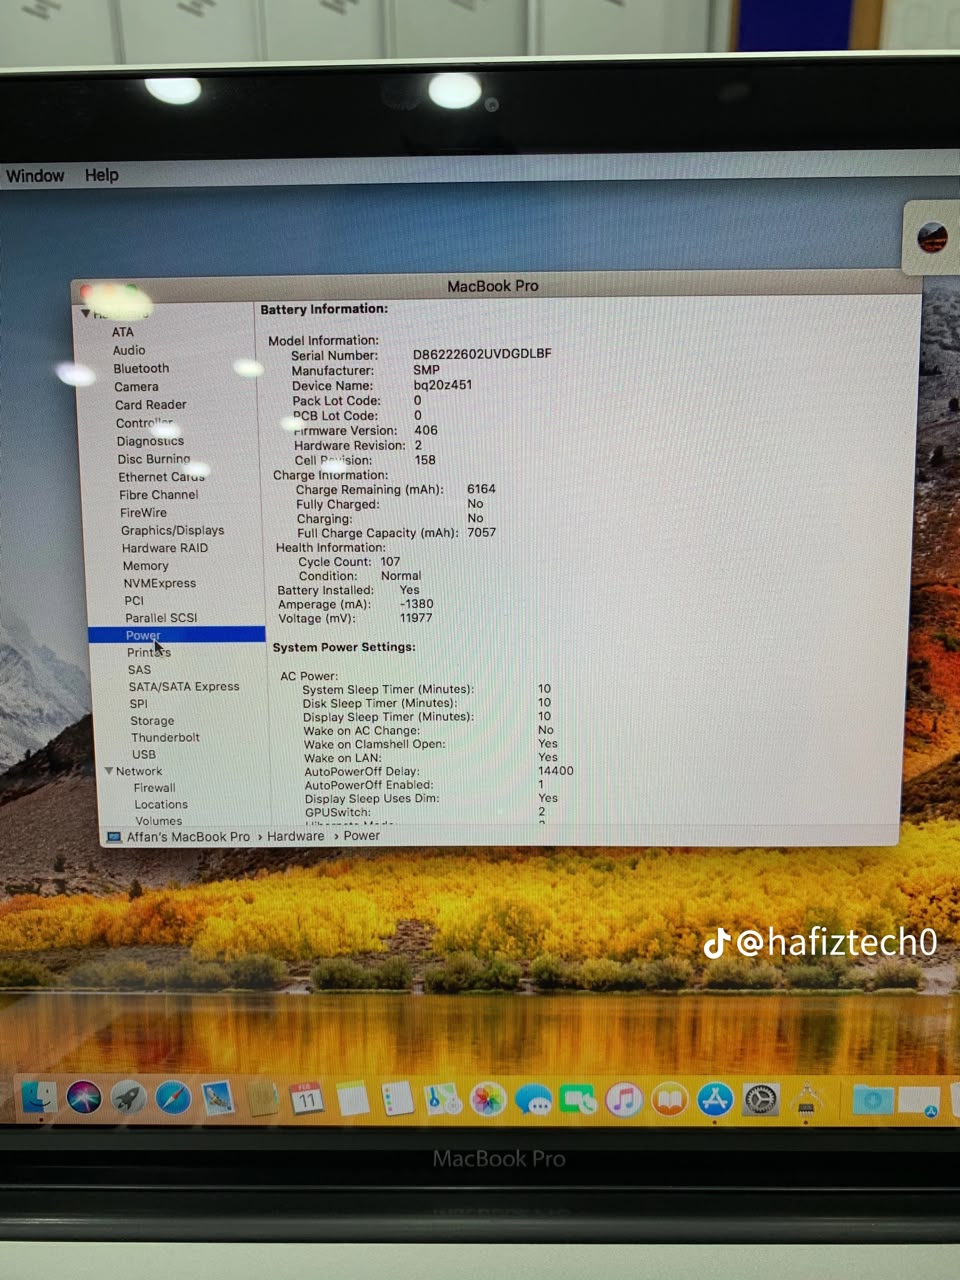
Task: Open Messages speech bubble icon
Action: [x=533, y=1101]
